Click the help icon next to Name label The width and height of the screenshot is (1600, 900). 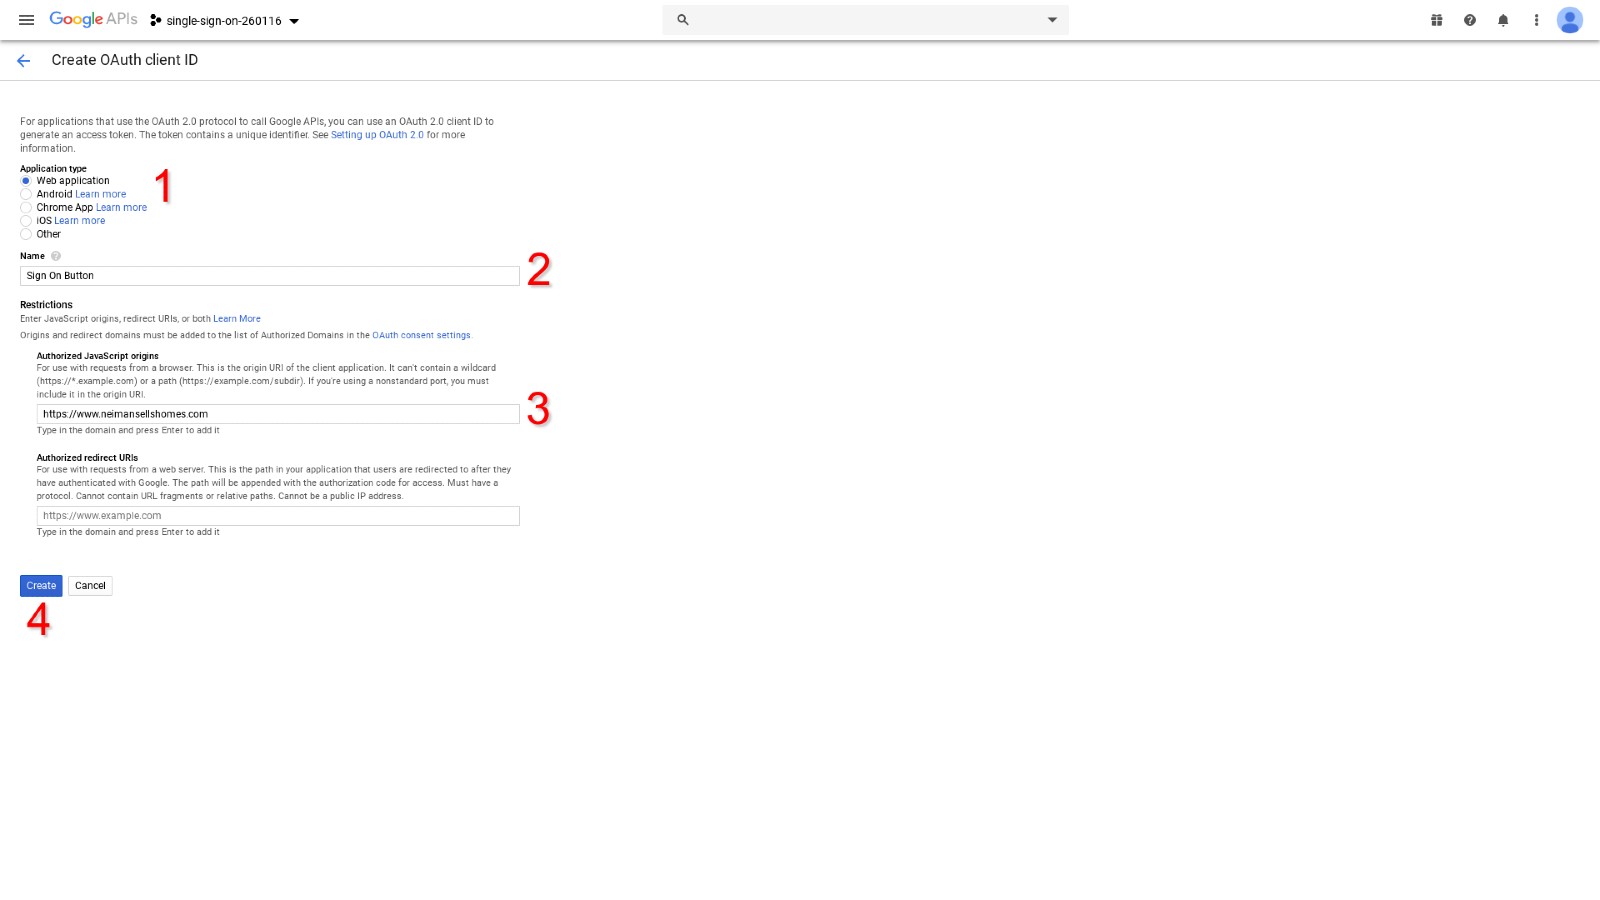click(x=56, y=256)
